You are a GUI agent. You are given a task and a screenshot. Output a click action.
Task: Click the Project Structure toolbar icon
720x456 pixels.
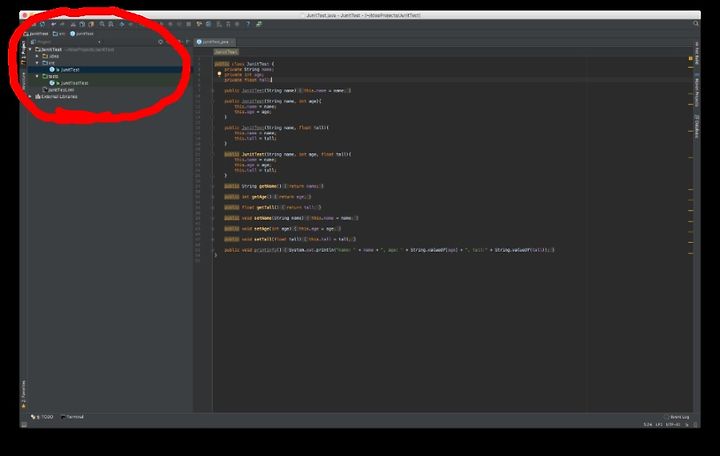[208, 24]
